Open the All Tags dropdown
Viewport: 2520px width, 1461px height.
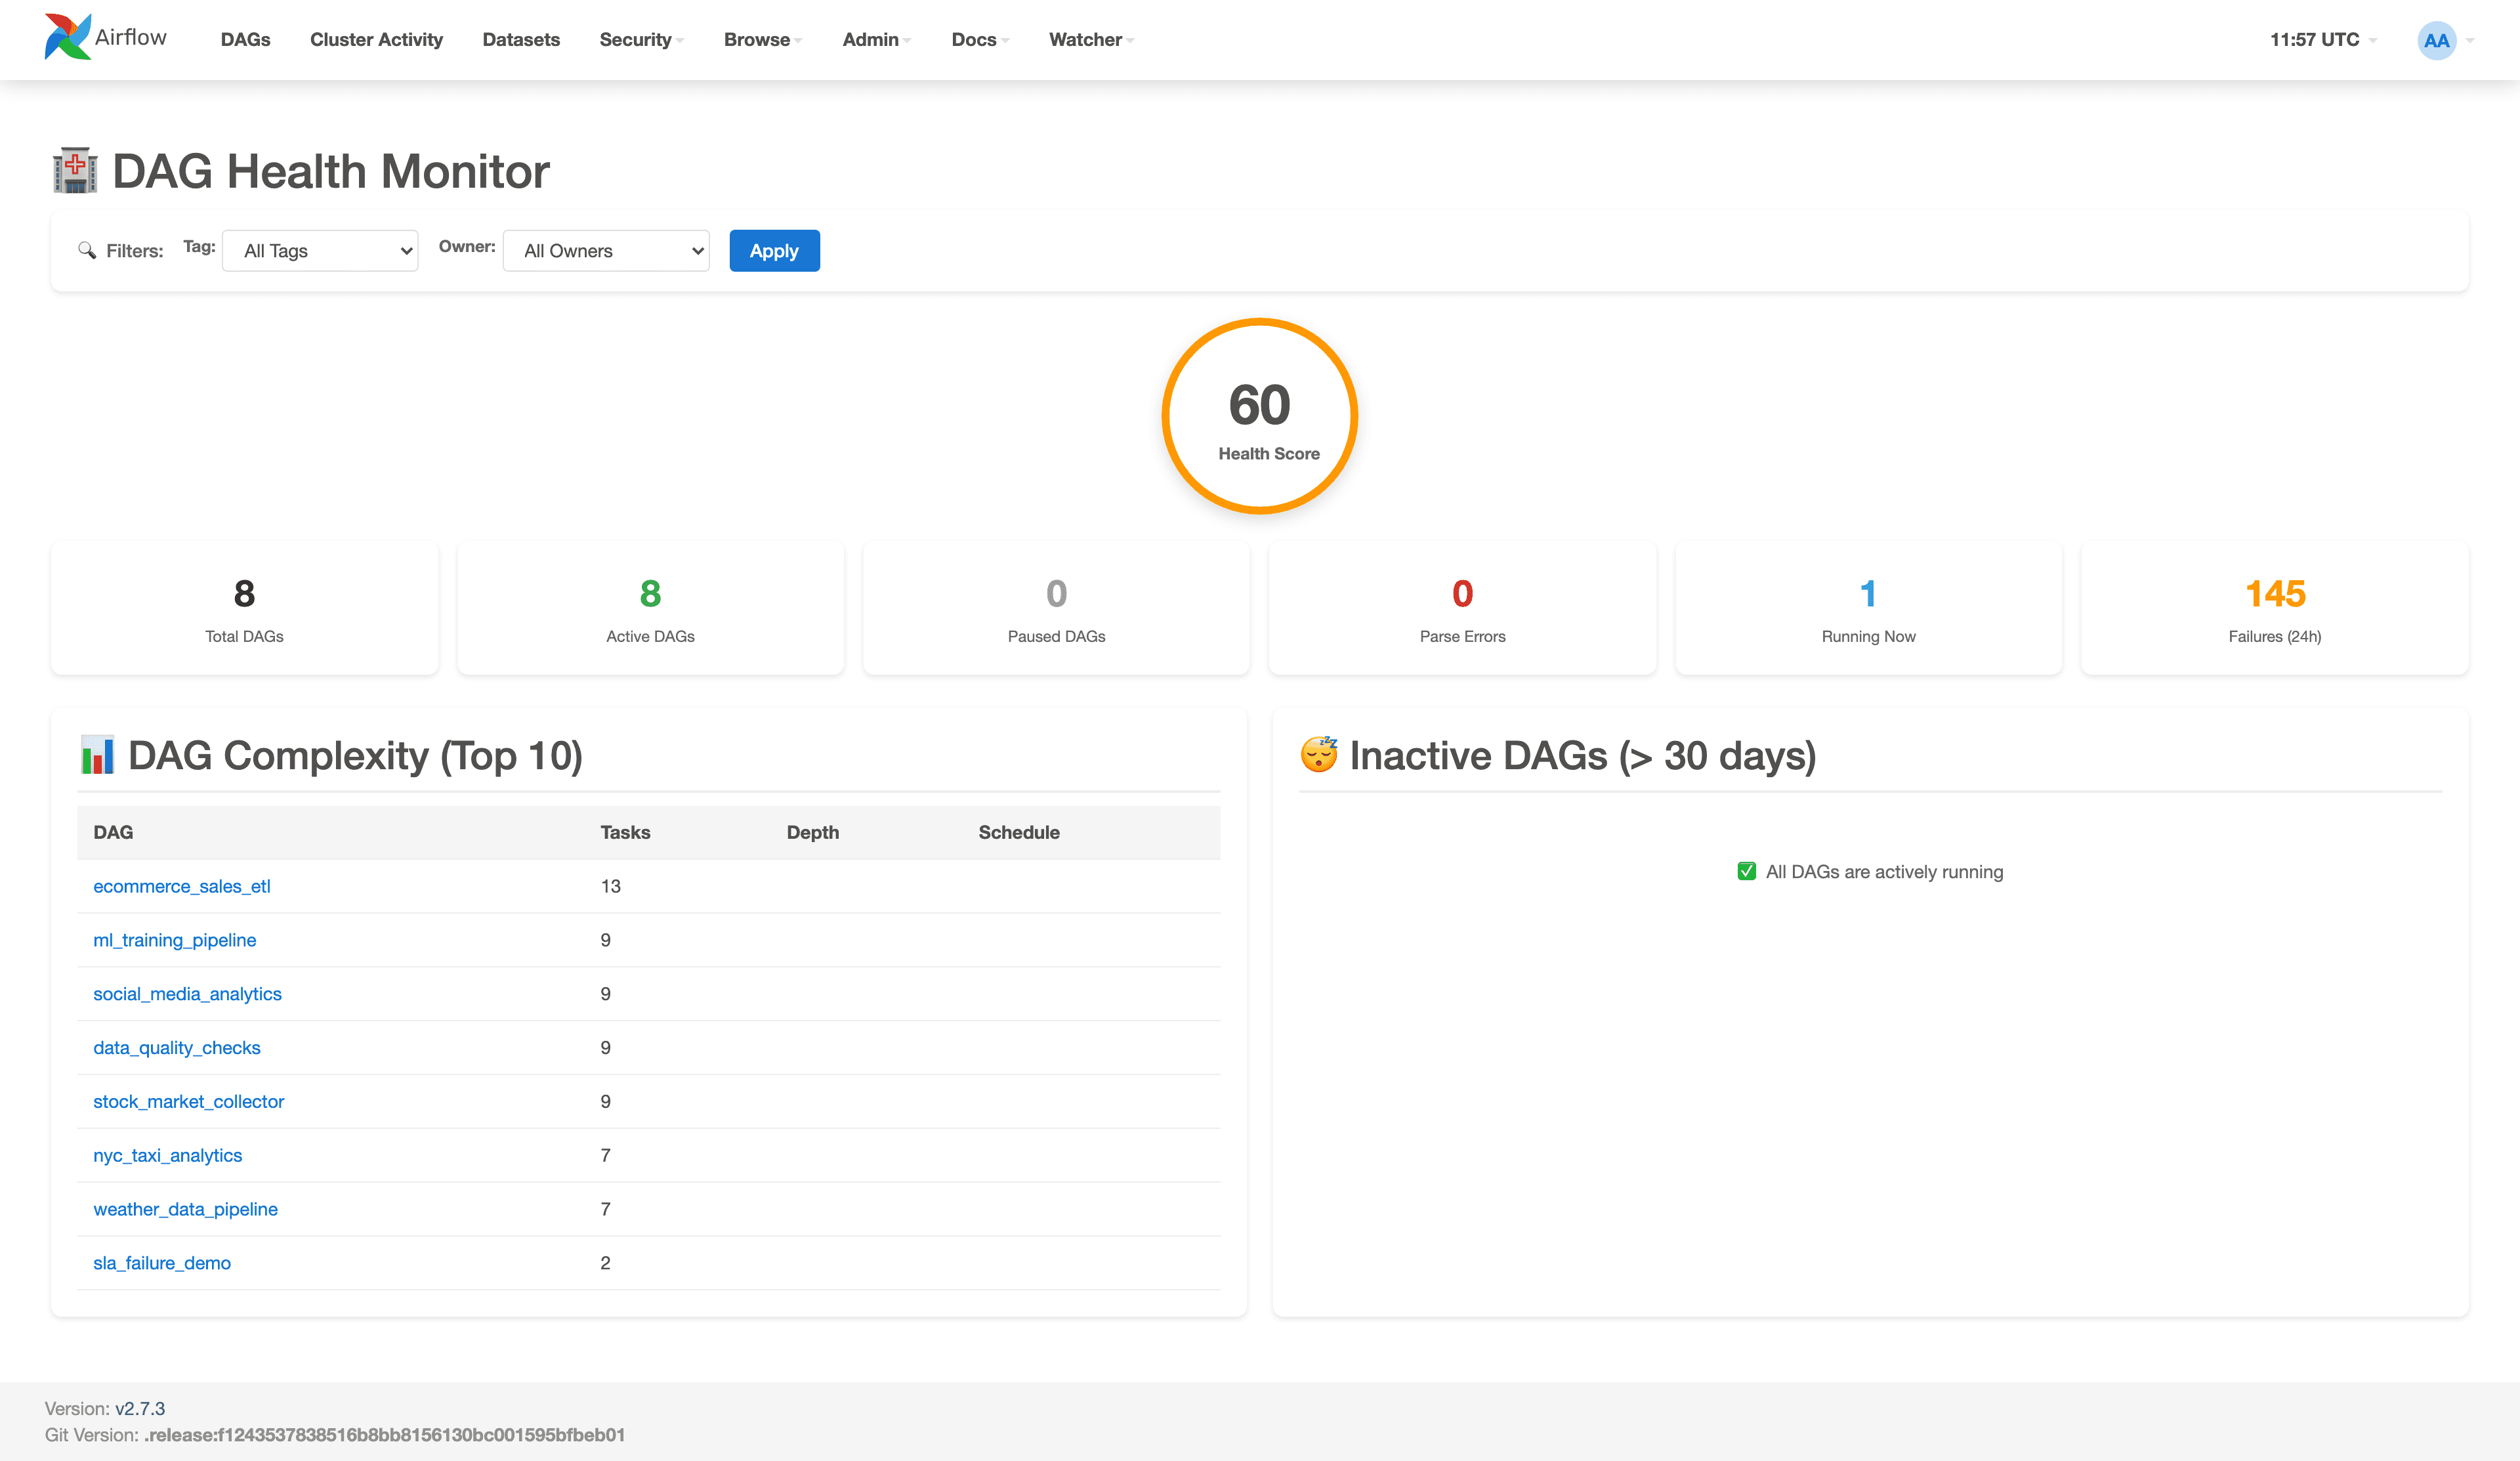coord(320,251)
